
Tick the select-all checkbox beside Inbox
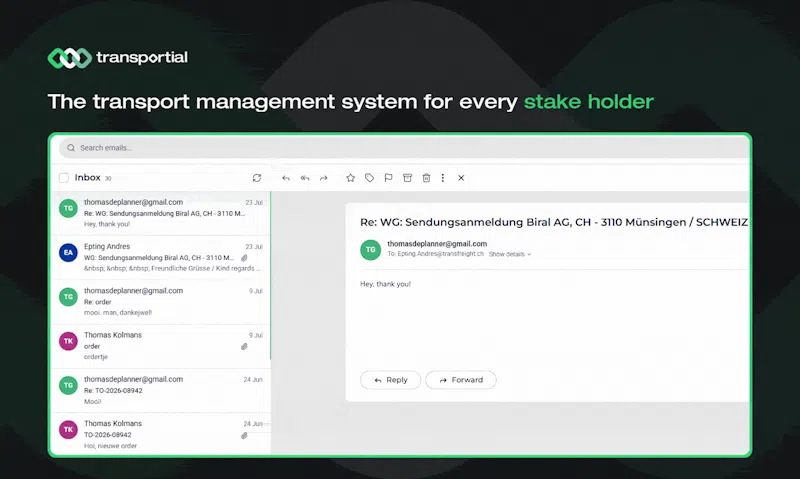[x=64, y=178]
